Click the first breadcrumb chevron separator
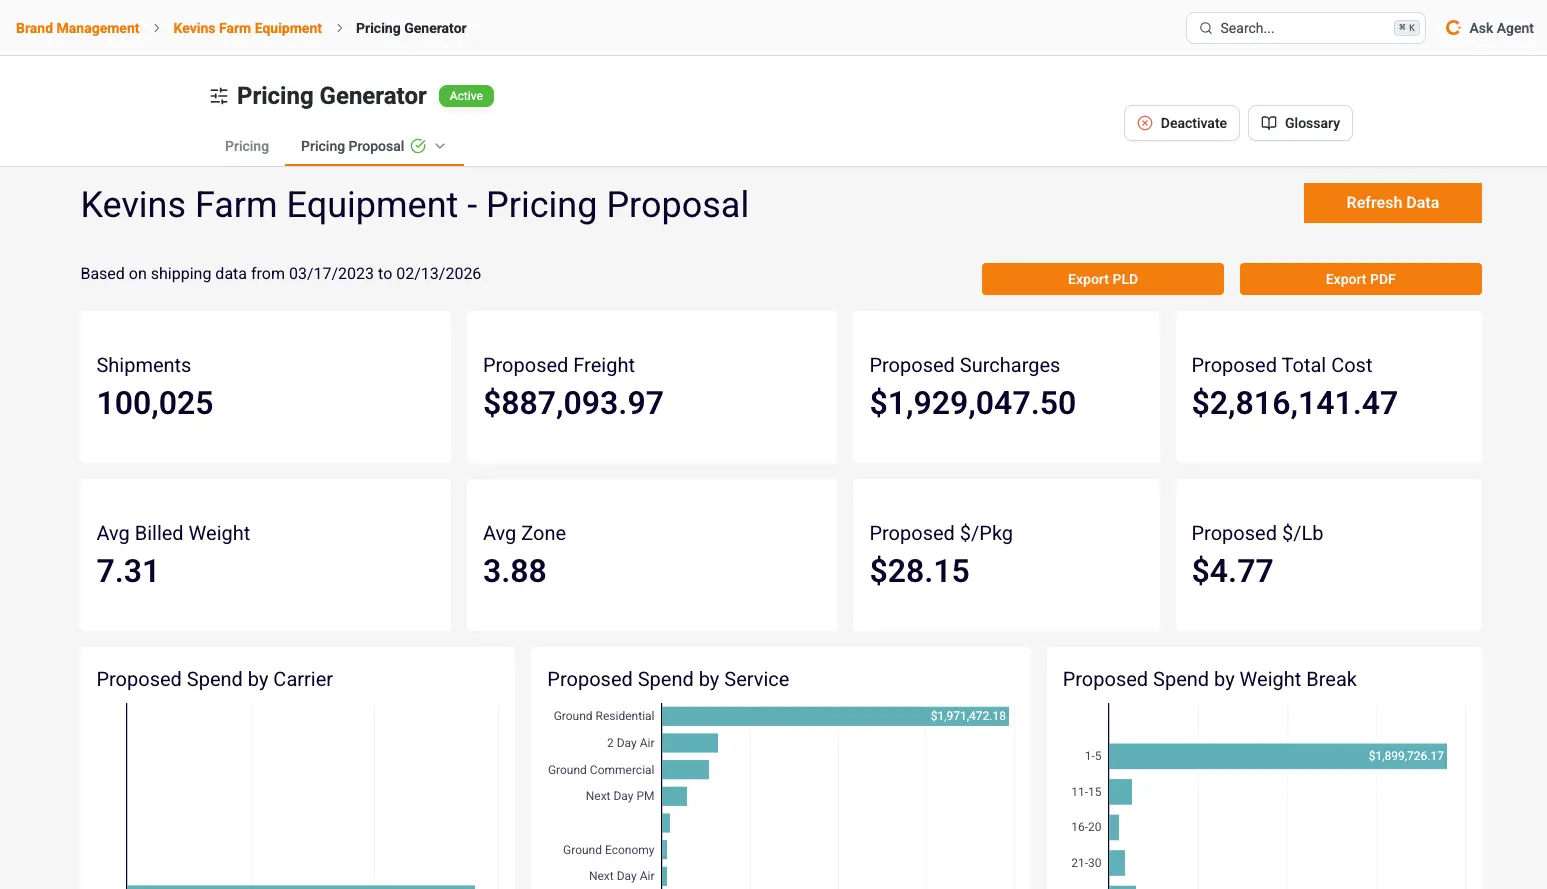Image resolution: width=1547 pixels, height=889 pixels. pos(156,28)
